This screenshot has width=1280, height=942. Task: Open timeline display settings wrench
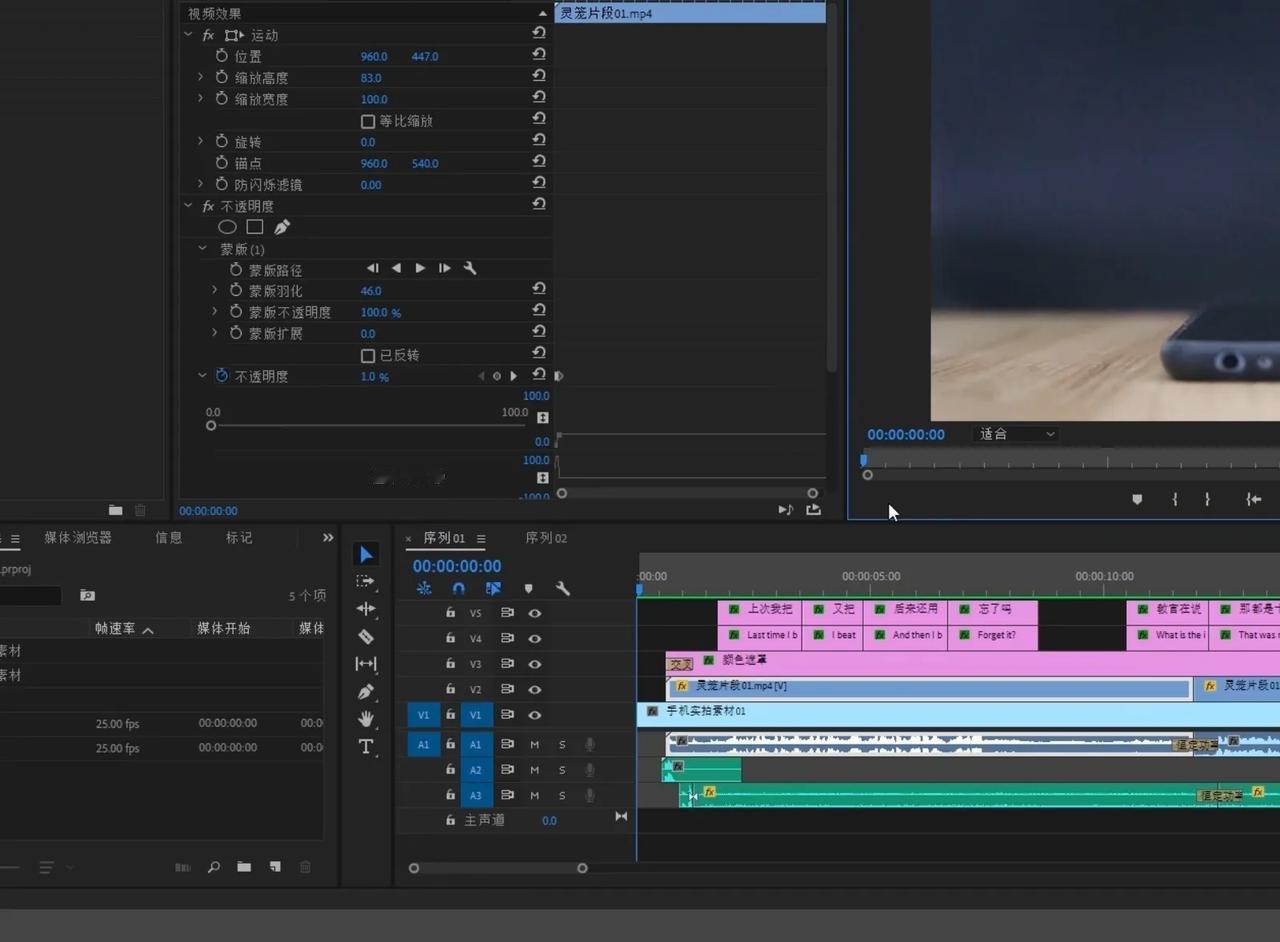click(x=563, y=589)
